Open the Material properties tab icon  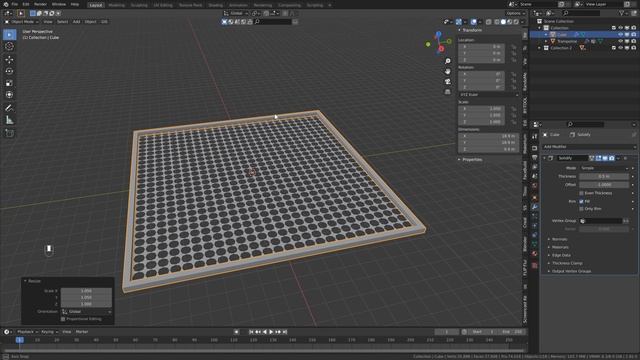pos(535,253)
